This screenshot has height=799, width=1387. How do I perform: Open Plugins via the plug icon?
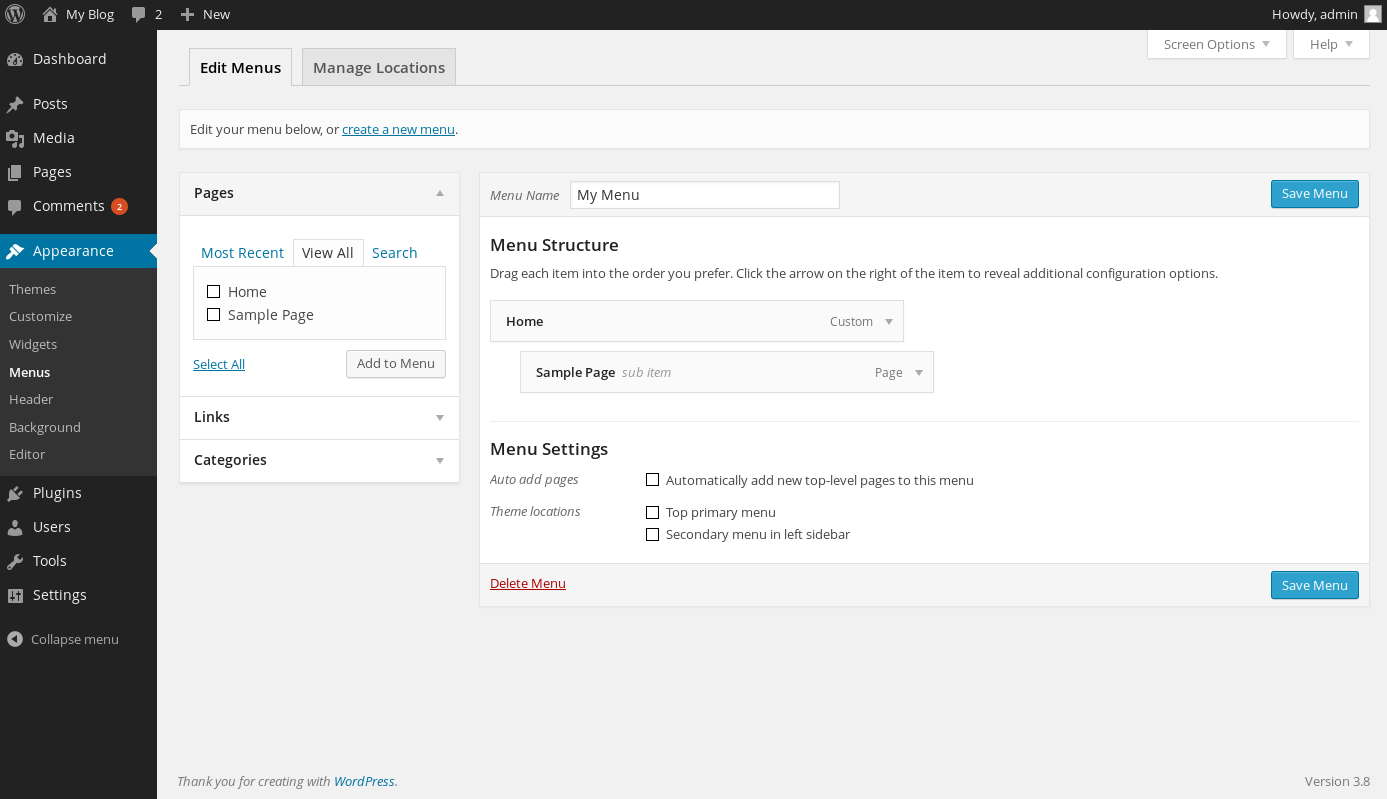(15, 493)
